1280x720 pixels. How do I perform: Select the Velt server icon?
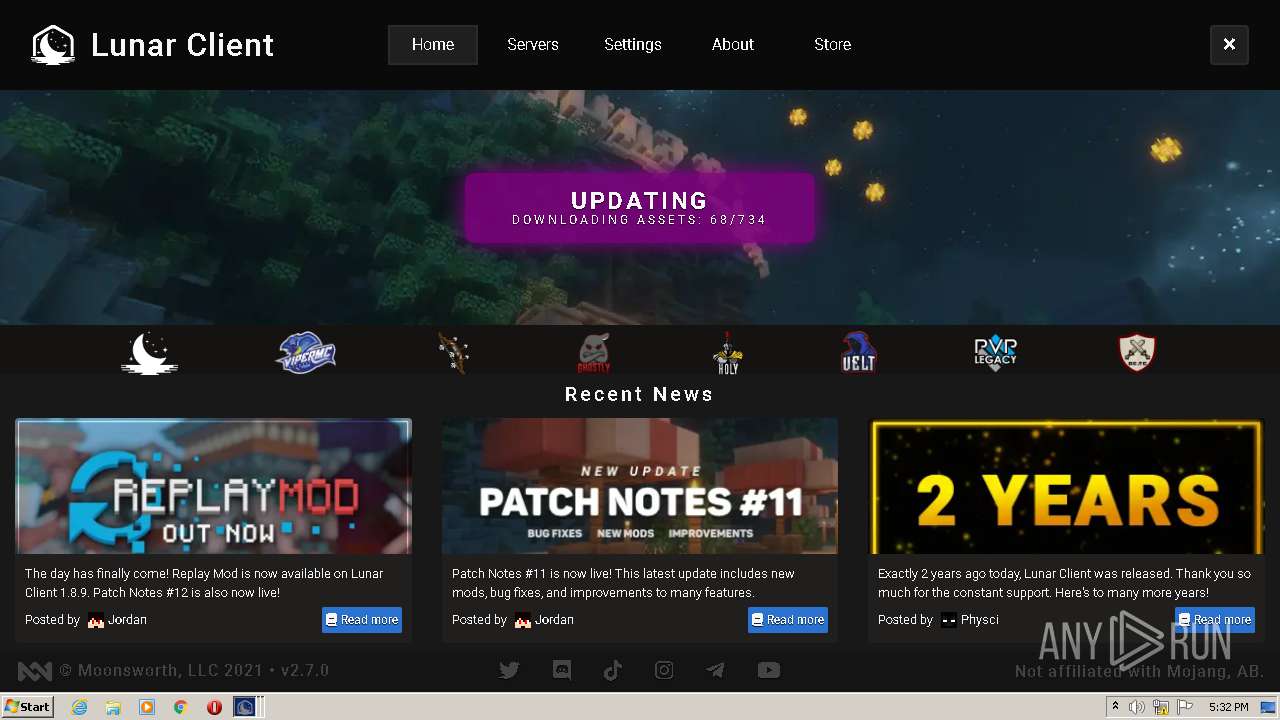pyautogui.click(x=859, y=352)
